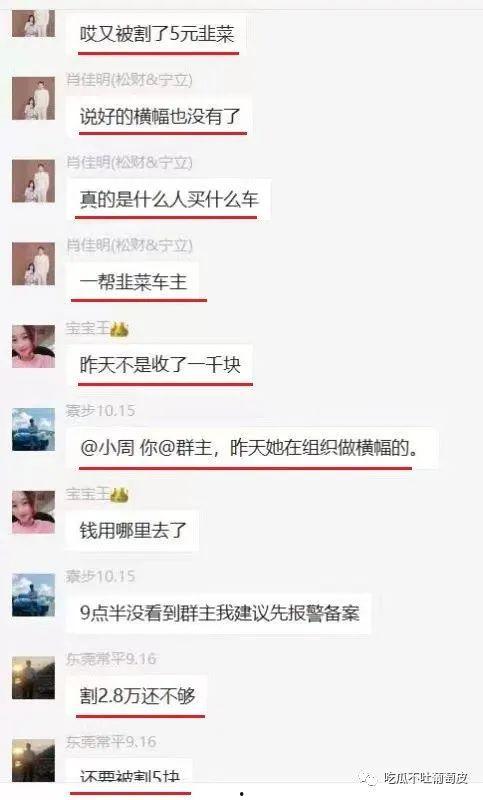Tap avatar beside "哎又被割了5元韭菜" message
This screenshot has width=483, height=800.
(x=33, y=23)
